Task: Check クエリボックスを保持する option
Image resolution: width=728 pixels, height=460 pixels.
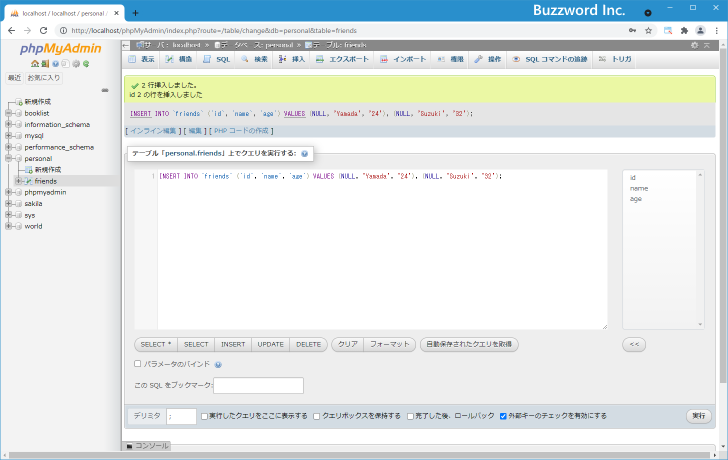Action: (317, 416)
